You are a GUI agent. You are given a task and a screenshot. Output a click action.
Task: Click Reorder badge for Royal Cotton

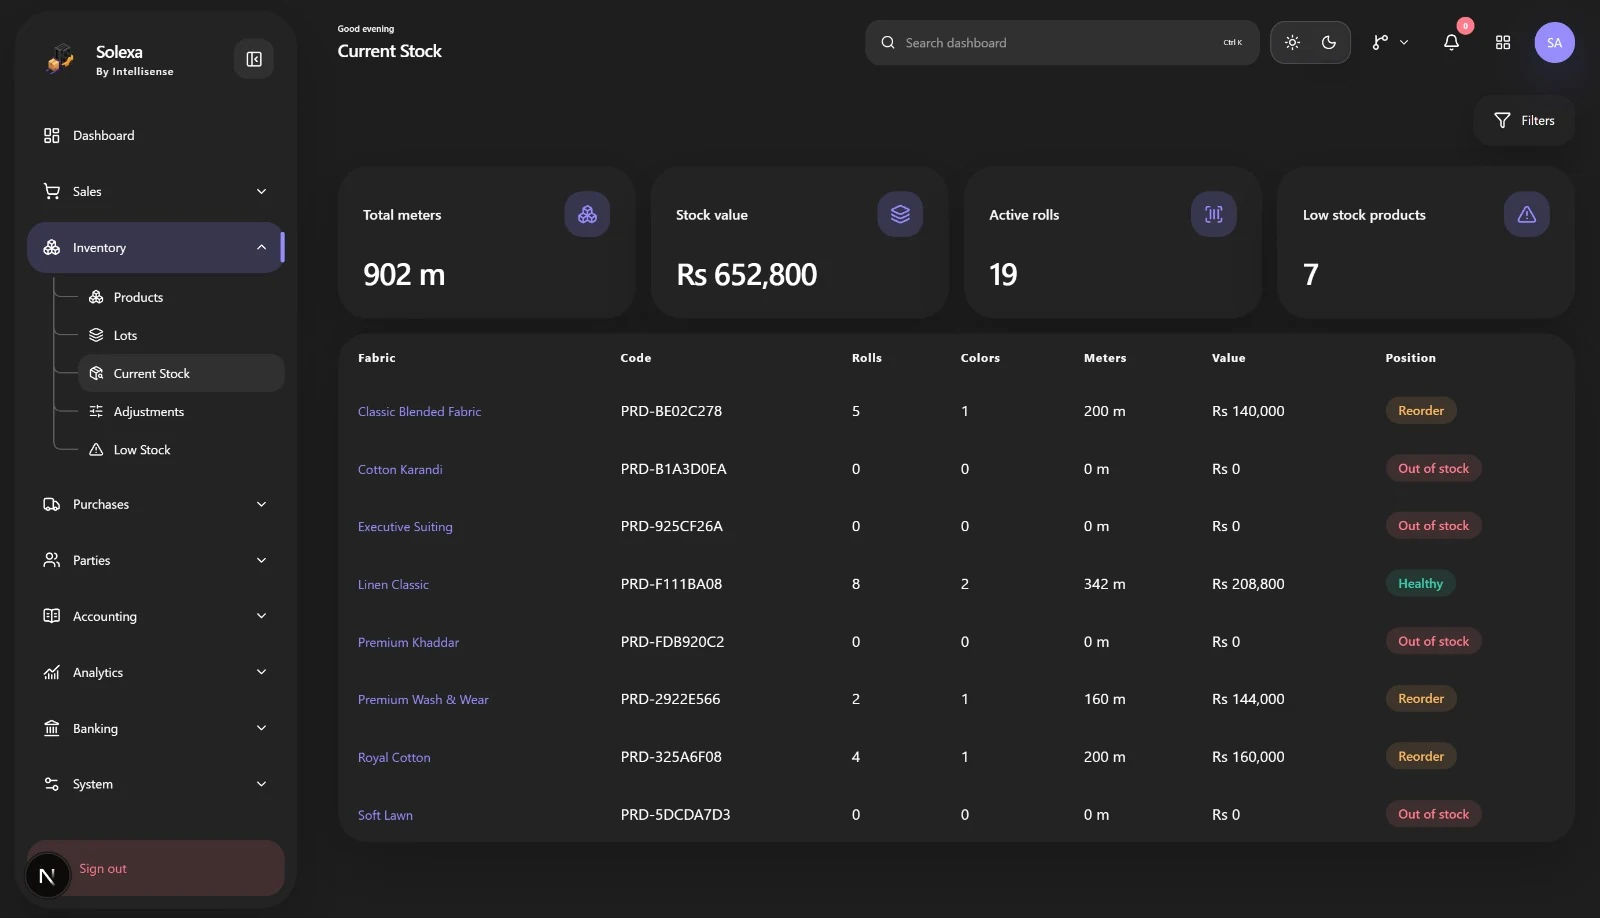click(x=1421, y=756)
